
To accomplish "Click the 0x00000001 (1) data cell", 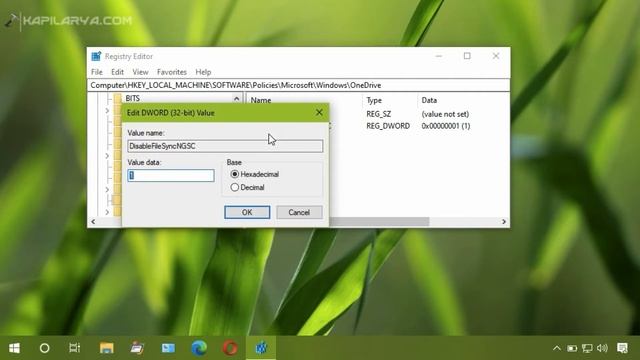I will 446,126.
